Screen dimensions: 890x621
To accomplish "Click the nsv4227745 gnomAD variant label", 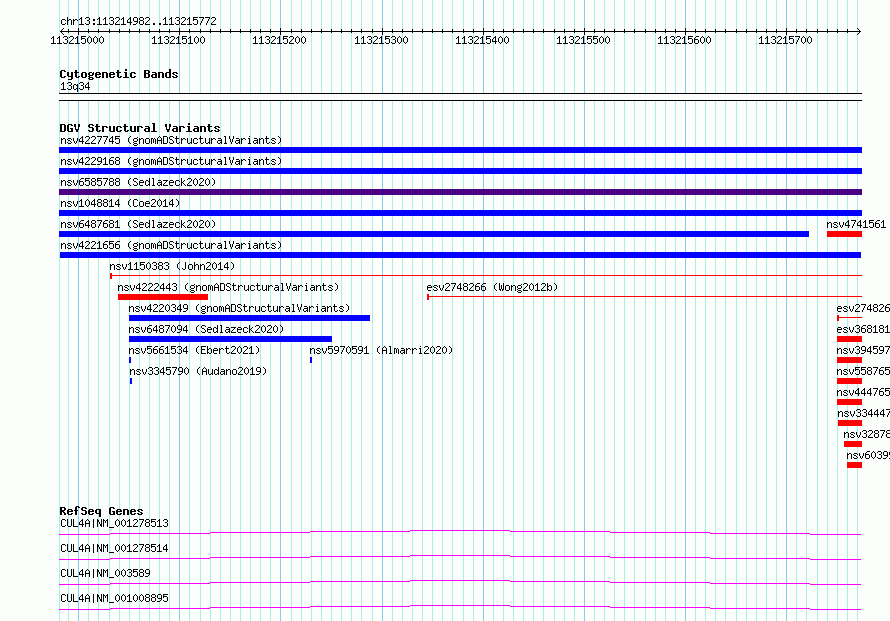I will click(x=171, y=140).
